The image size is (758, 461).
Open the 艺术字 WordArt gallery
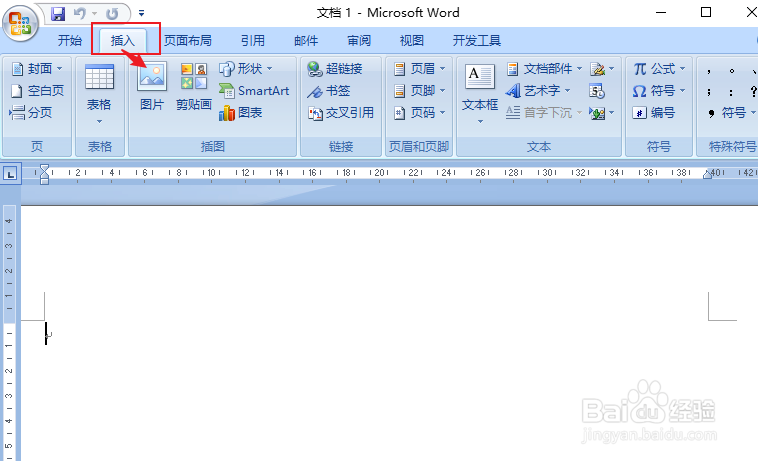tap(538, 90)
